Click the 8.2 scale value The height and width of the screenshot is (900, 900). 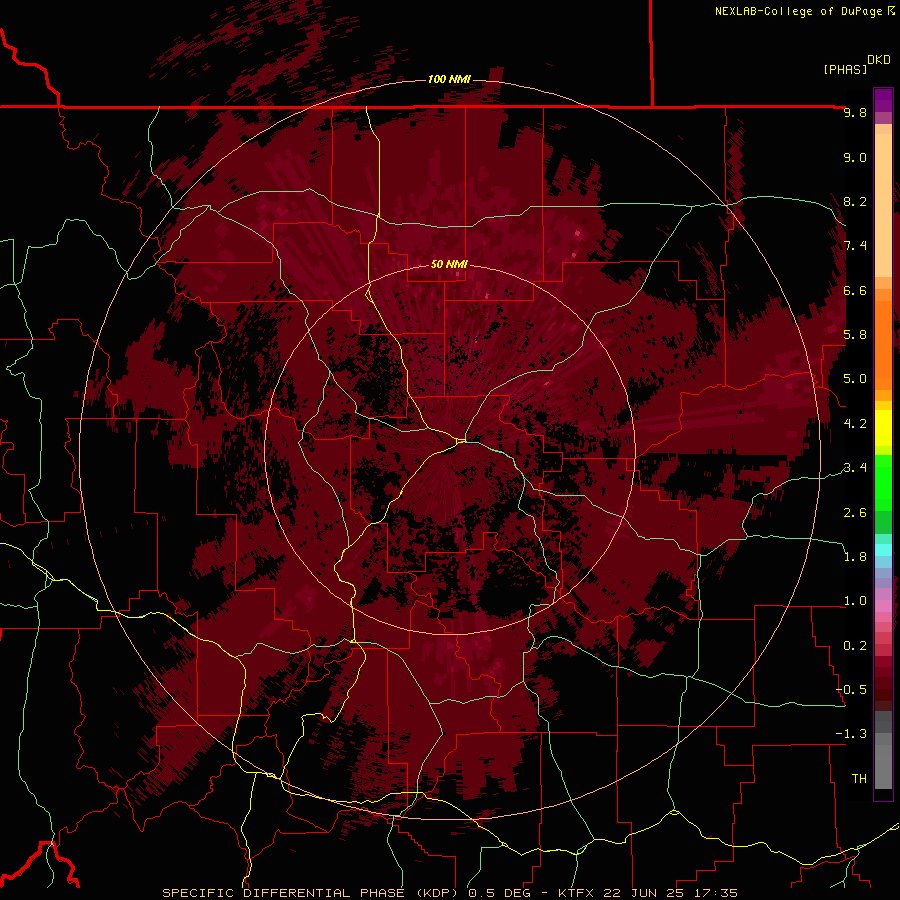[855, 201]
